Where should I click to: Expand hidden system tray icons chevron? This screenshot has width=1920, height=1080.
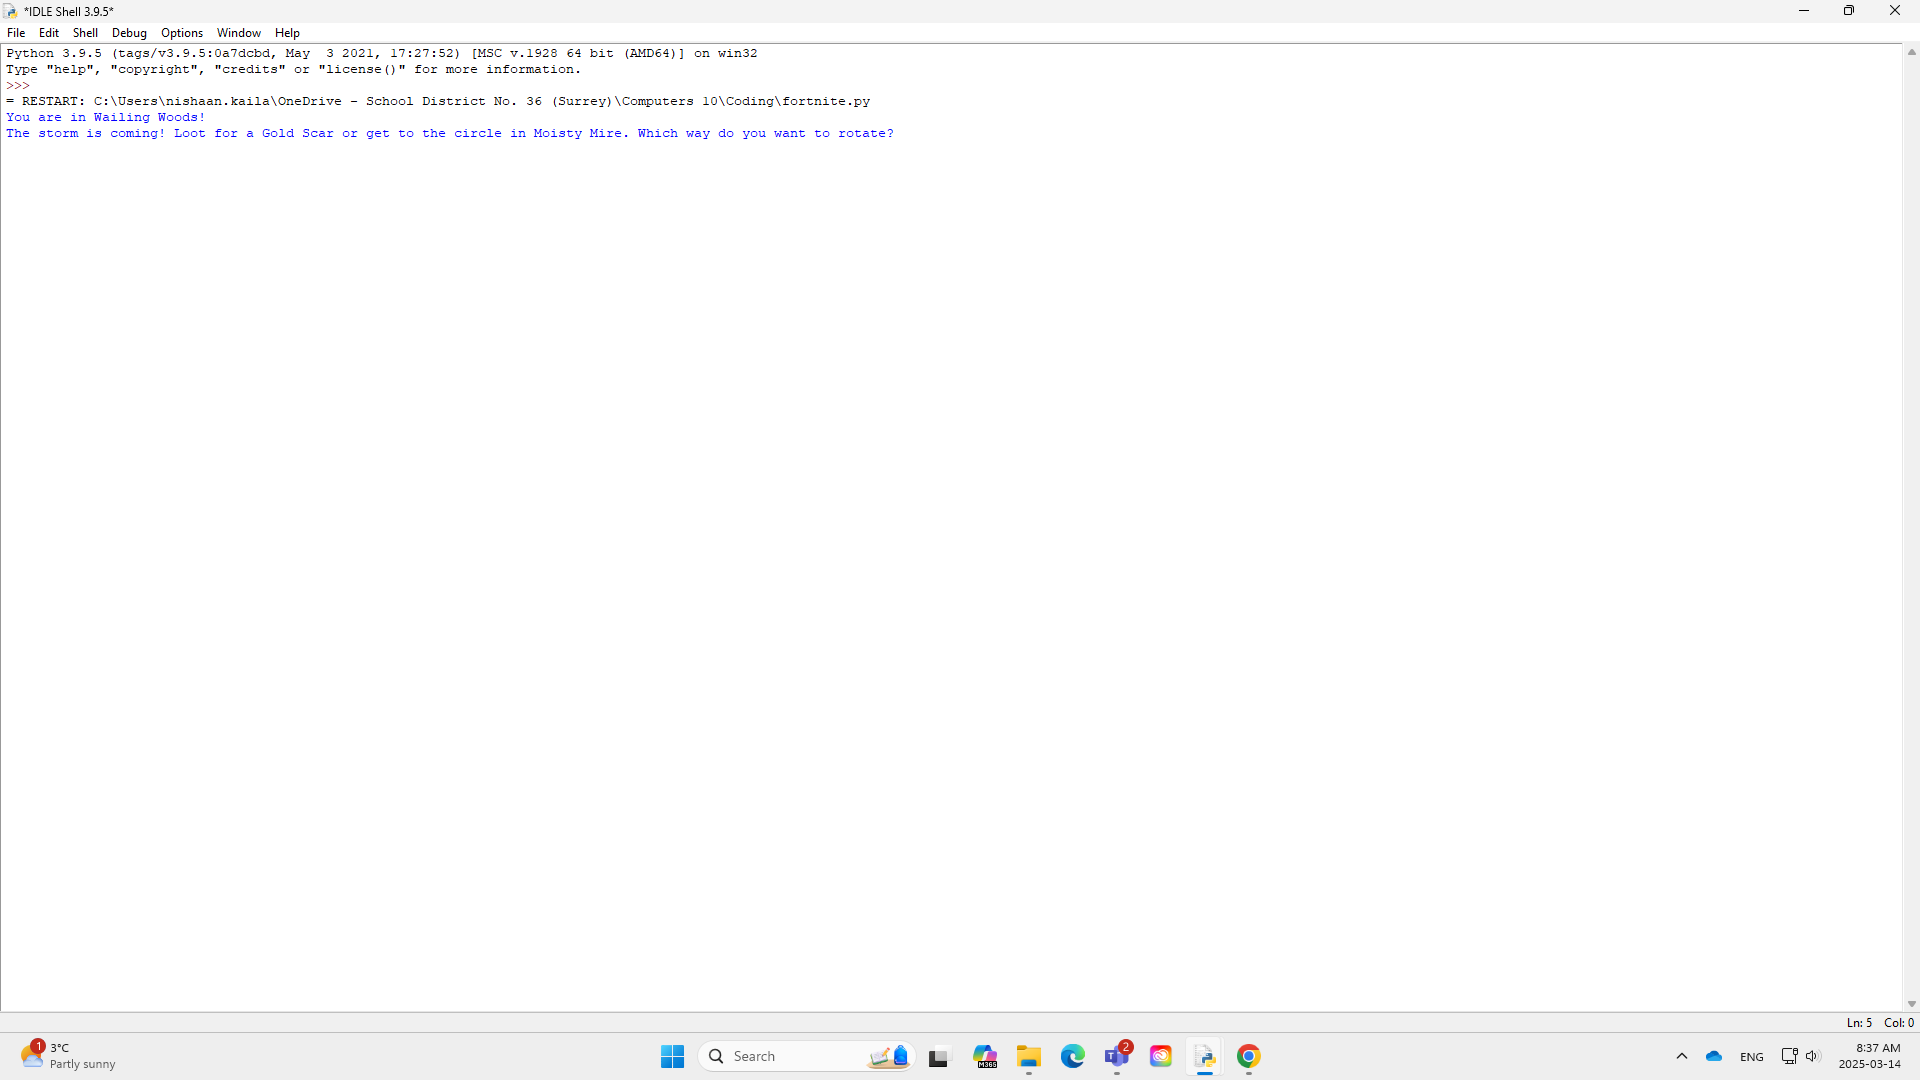[x=1682, y=1056]
